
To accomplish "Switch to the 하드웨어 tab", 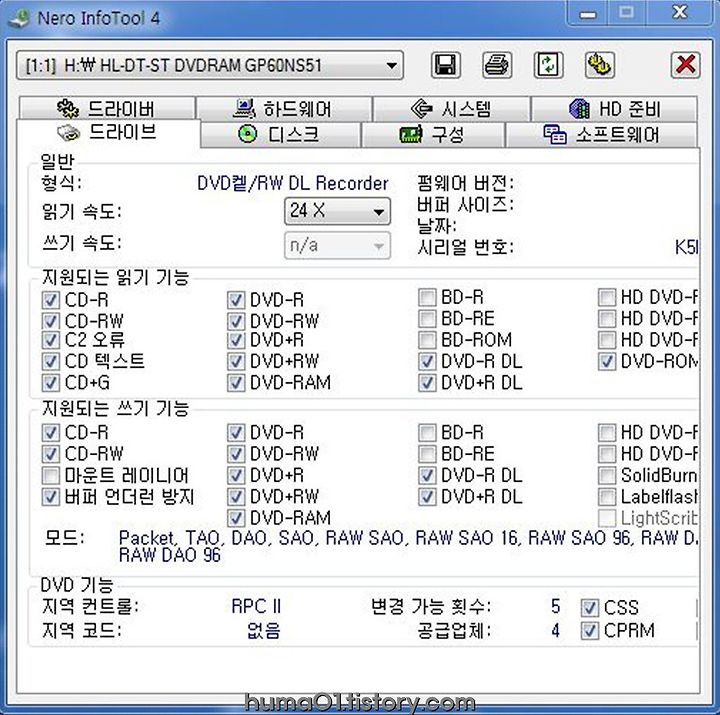I will point(283,108).
